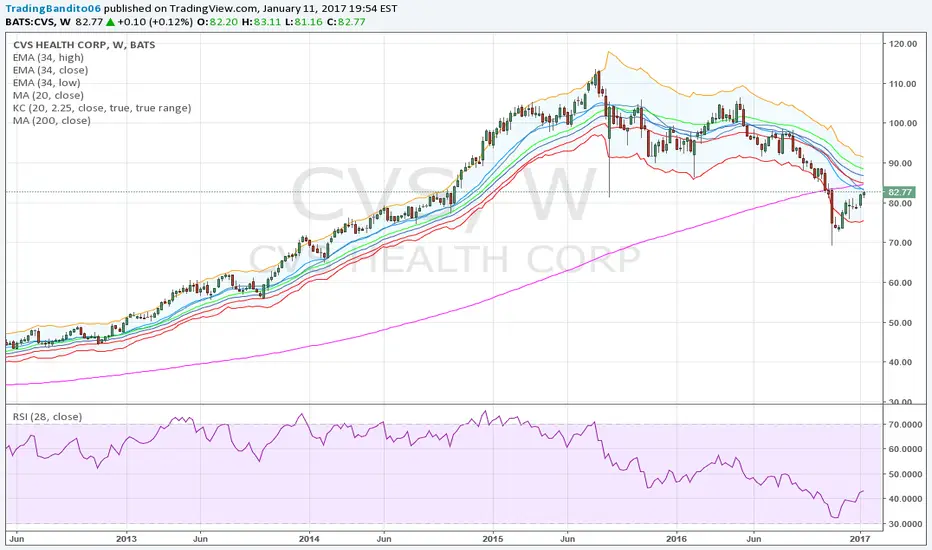Select the EMA (34, close) indicator label
The width and height of the screenshot is (932, 550).
51,70
